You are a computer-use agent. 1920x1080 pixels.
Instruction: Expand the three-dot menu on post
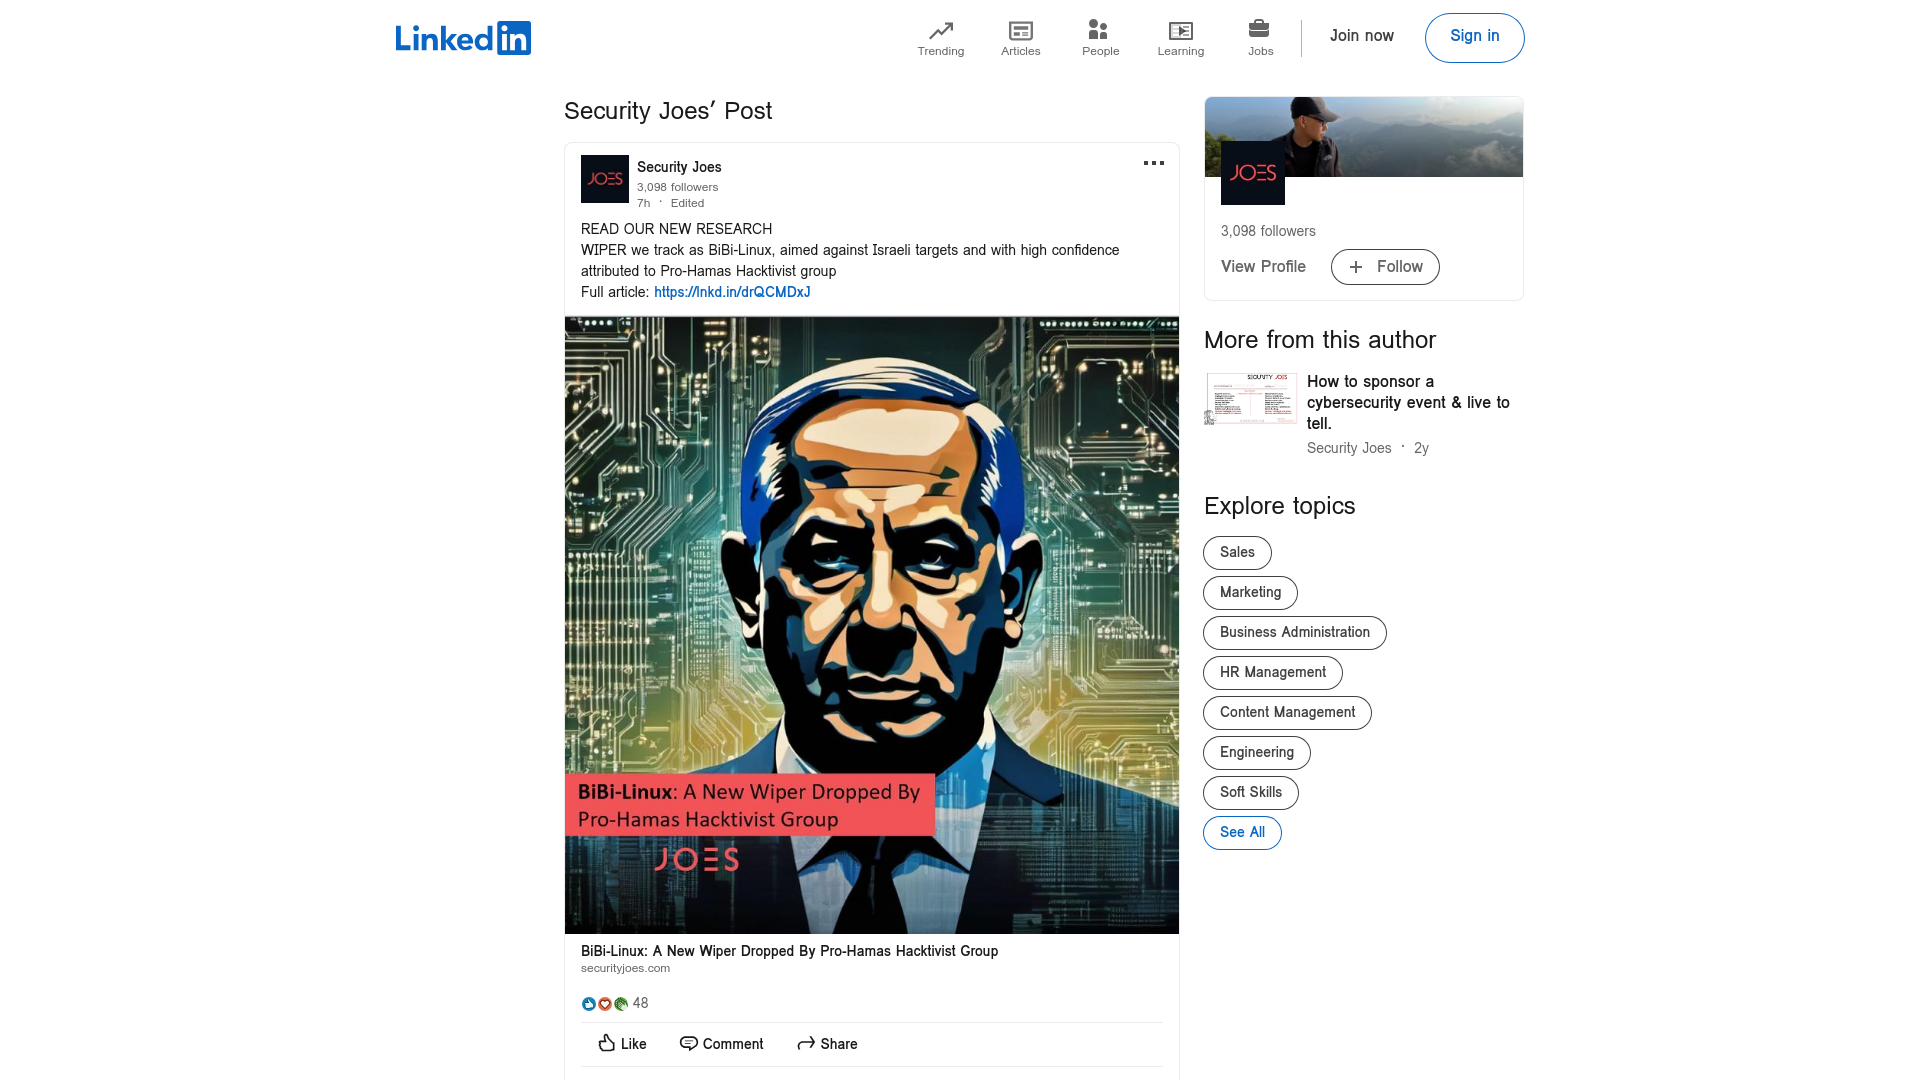(x=1153, y=164)
